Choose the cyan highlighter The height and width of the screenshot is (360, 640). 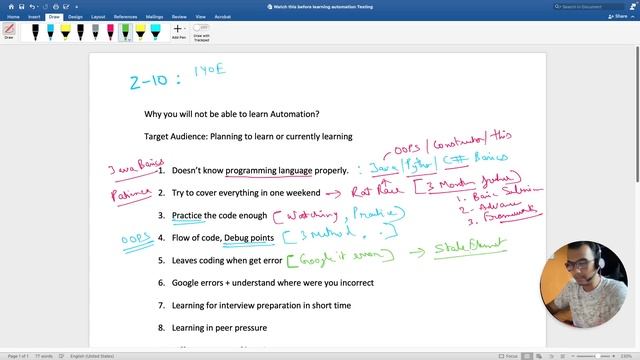[x=156, y=32]
